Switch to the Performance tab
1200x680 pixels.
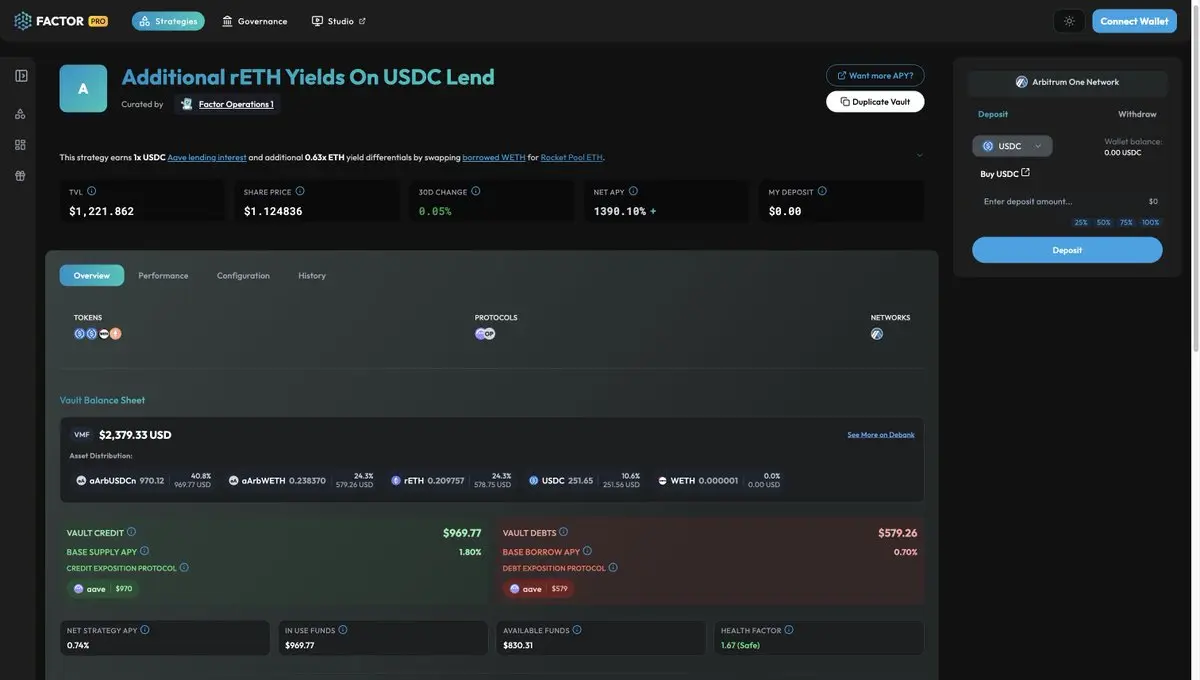point(163,275)
